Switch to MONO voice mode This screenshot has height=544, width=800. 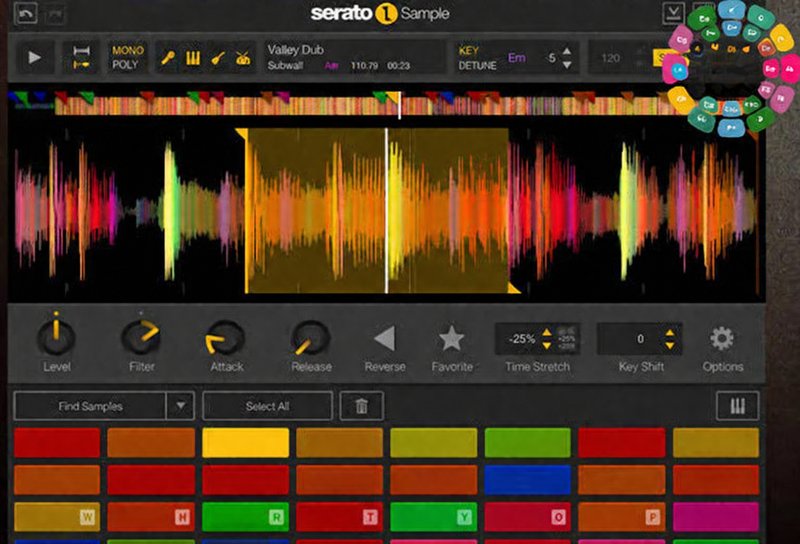(x=128, y=50)
